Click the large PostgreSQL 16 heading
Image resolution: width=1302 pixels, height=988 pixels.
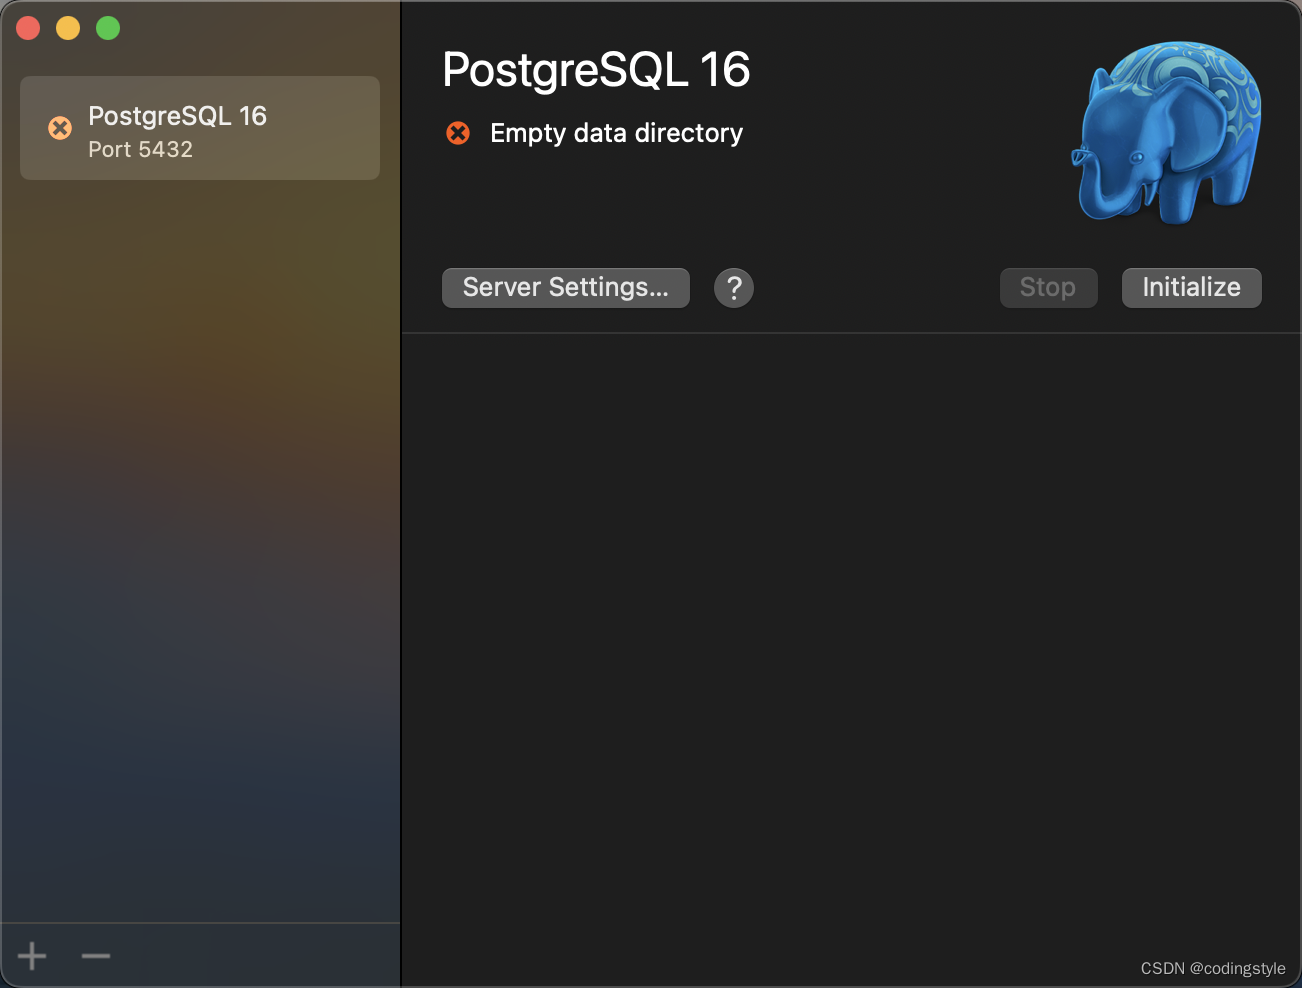pyautogui.click(x=596, y=70)
